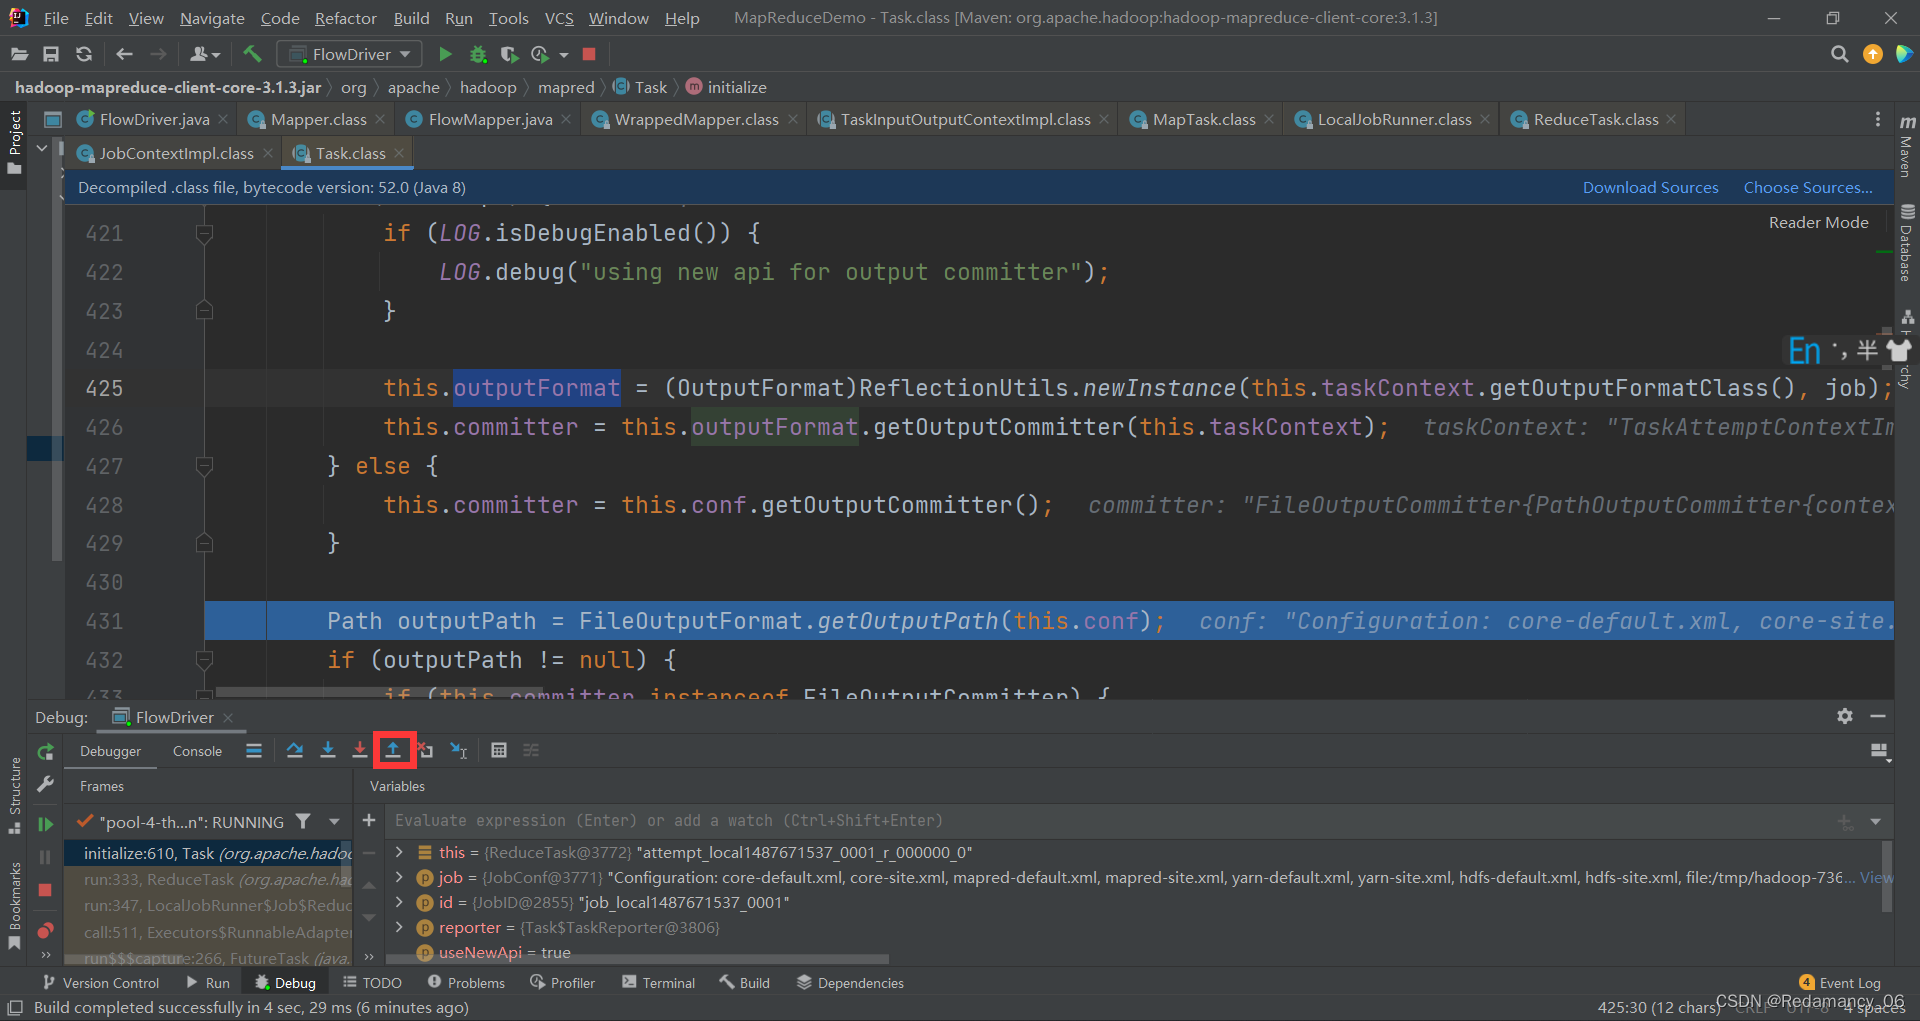Close the Task.class editor tab
This screenshot has height=1021, width=1920.
click(399, 153)
